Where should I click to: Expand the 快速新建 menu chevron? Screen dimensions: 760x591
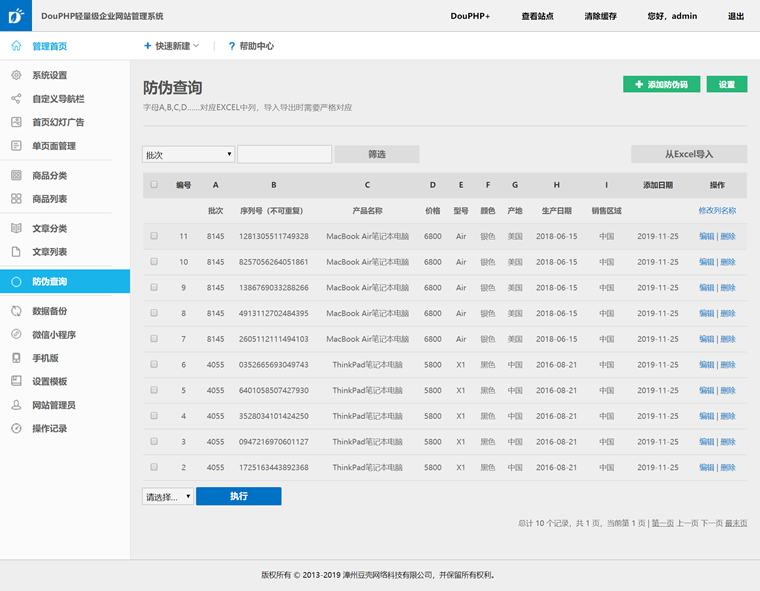196,46
